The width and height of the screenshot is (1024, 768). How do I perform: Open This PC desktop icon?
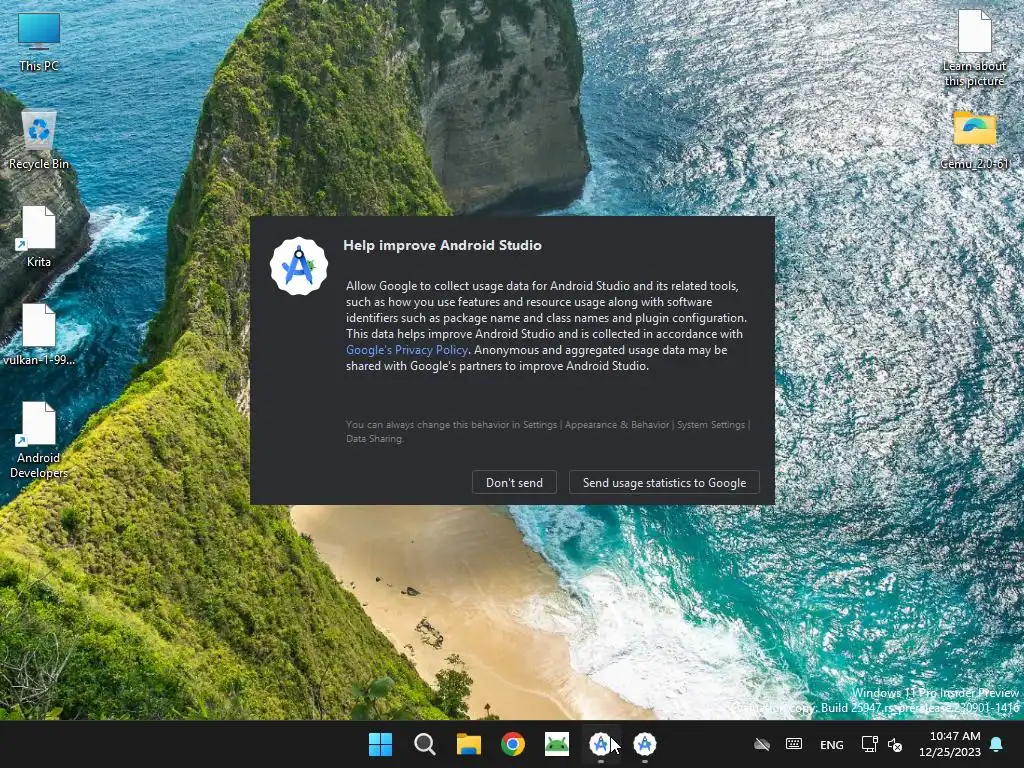(39, 42)
